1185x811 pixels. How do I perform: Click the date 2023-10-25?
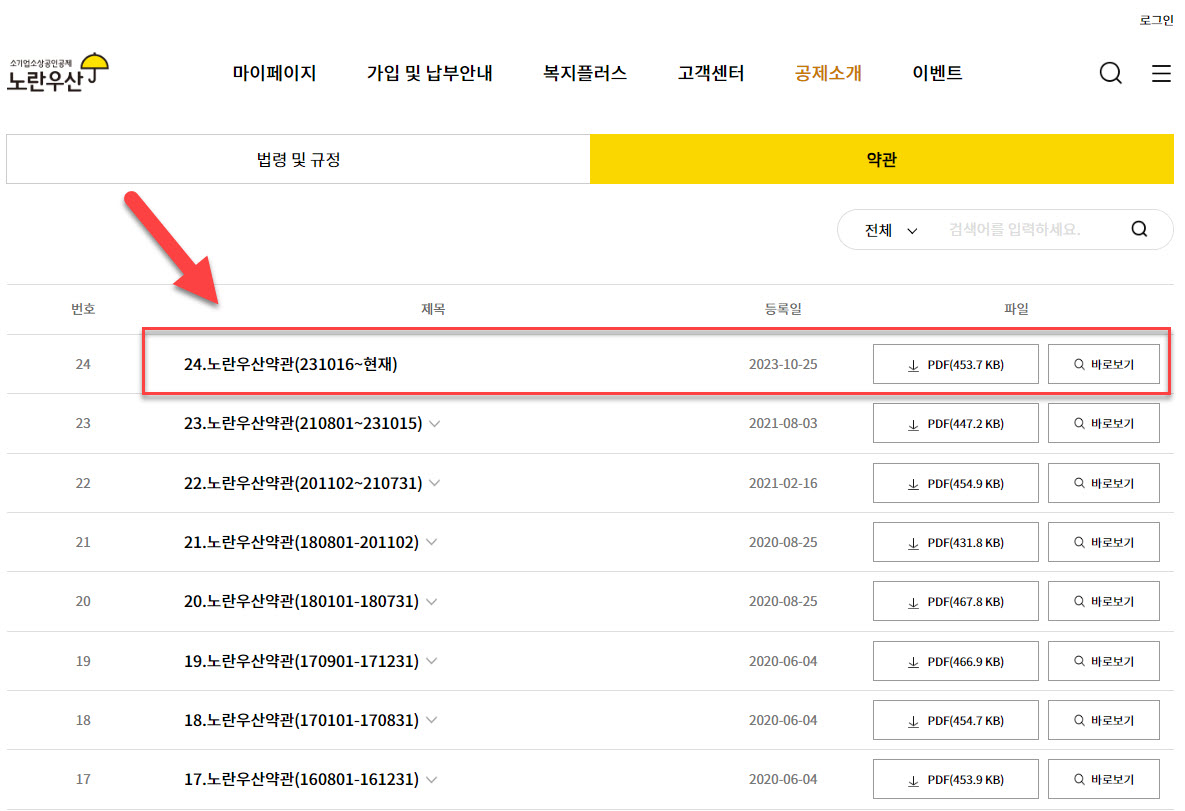[x=783, y=364]
